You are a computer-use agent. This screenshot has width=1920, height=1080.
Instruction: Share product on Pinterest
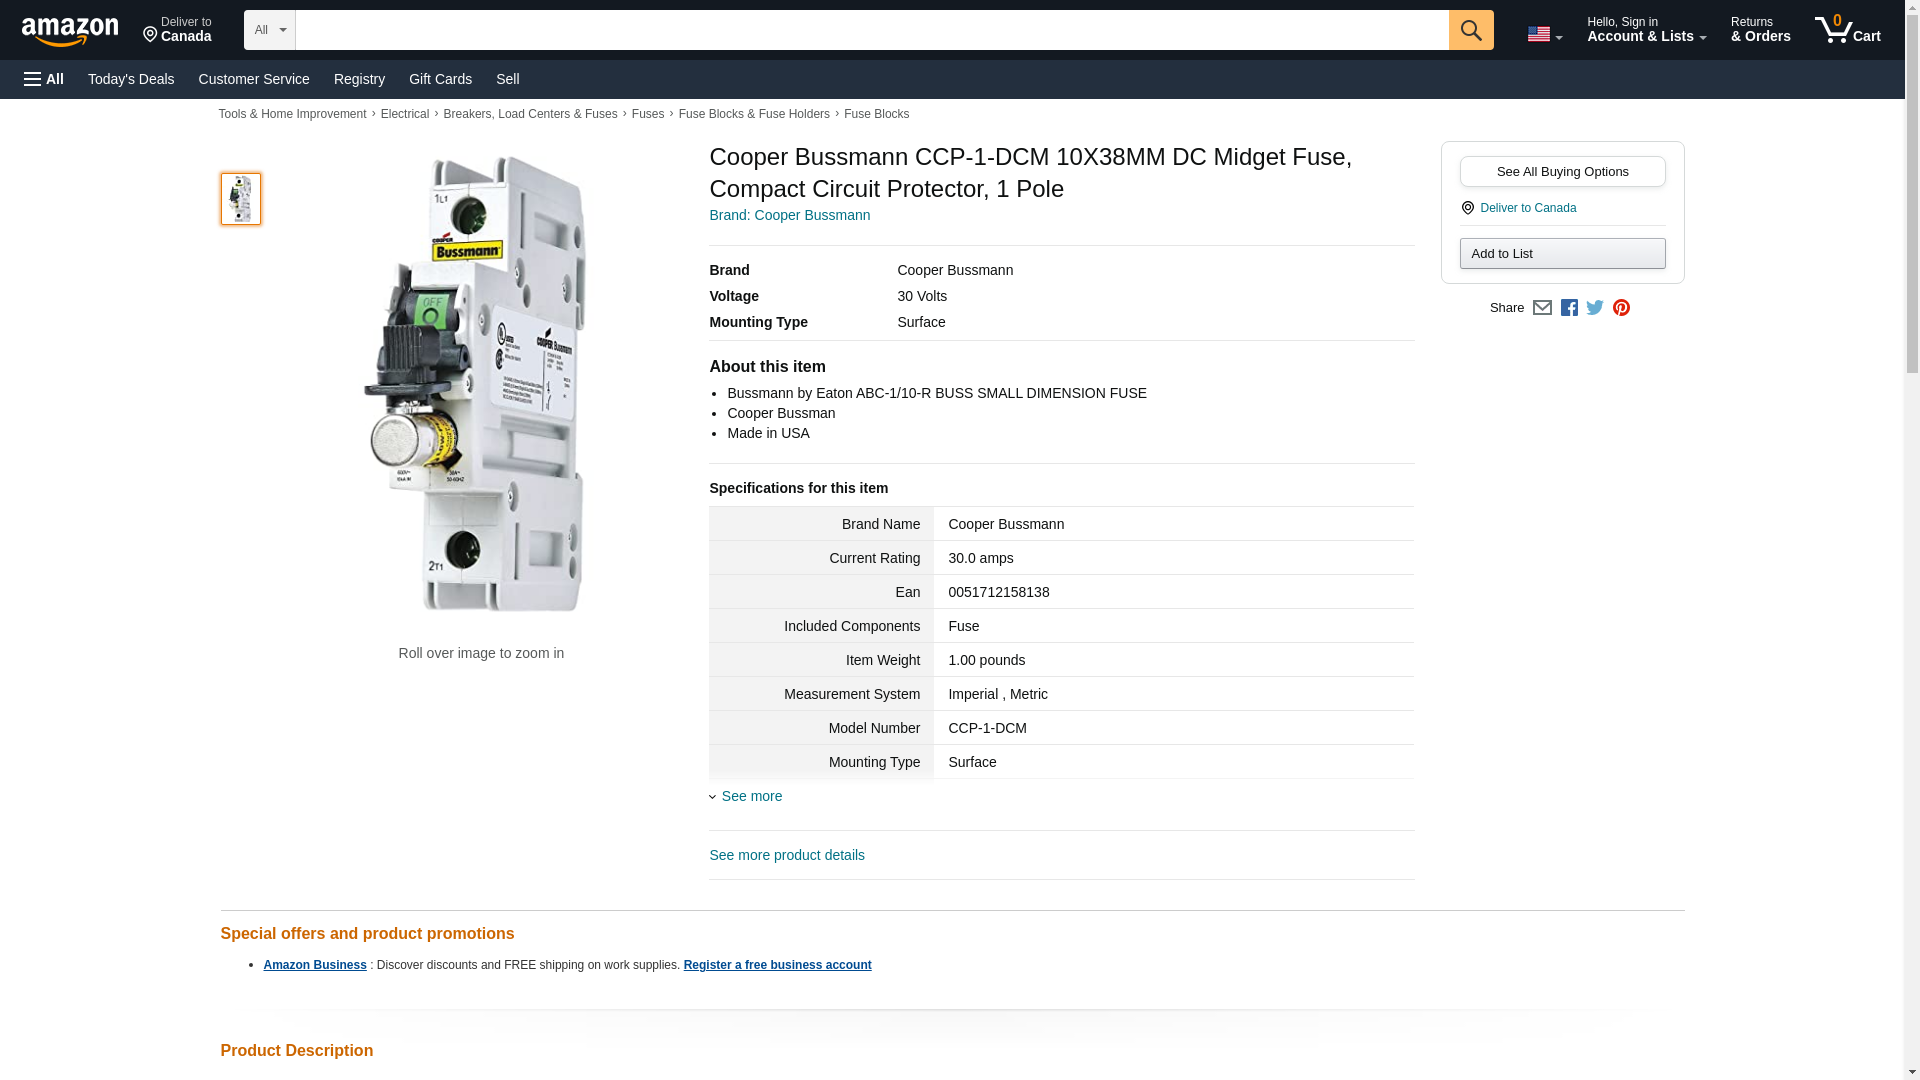coord(1621,308)
